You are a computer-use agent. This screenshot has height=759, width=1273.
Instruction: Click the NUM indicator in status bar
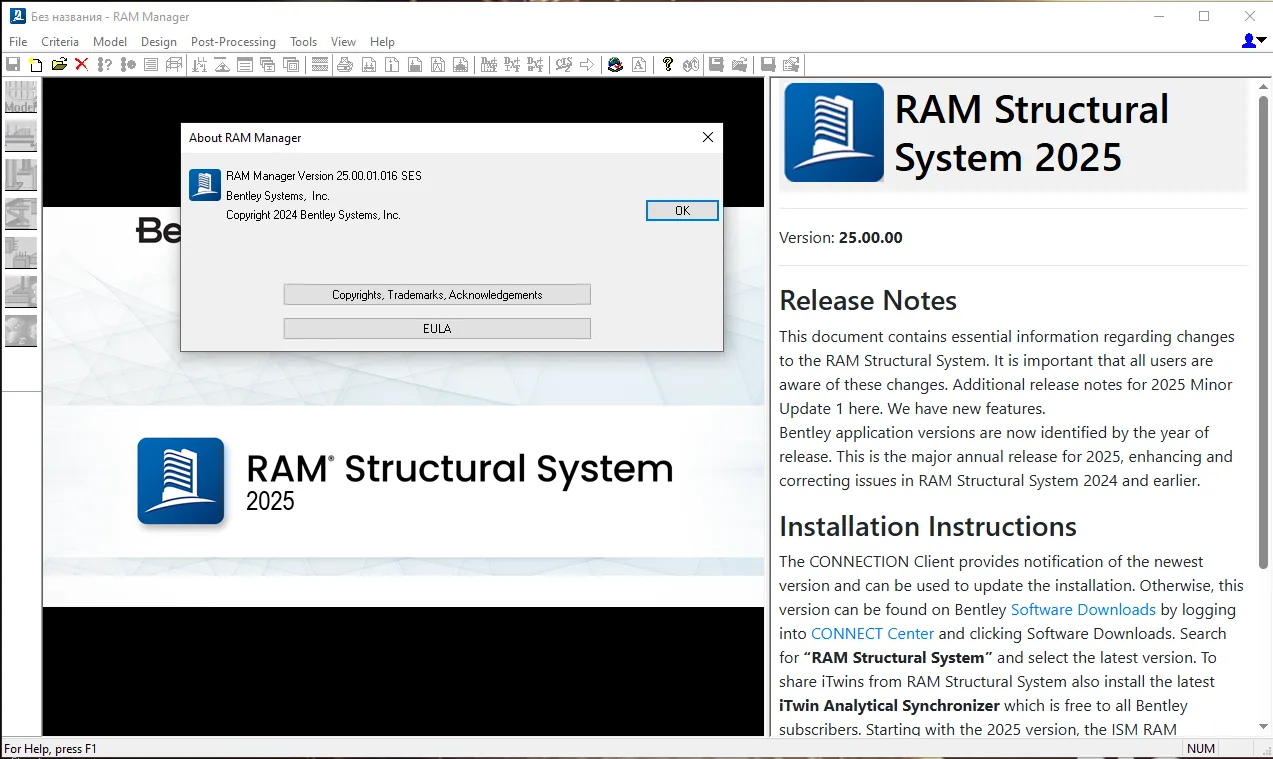(1200, 748)
